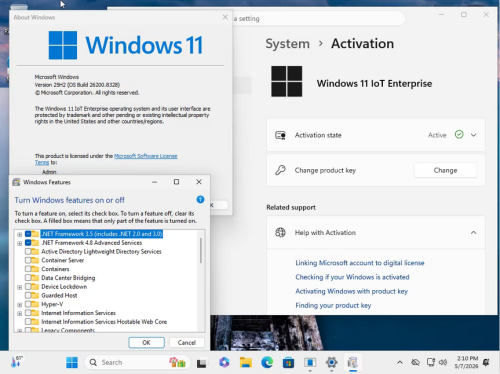The height and width of the screenshot is (374, 500).
Task: Open Checking if your Windows is activated
Action: pos(352,277)
